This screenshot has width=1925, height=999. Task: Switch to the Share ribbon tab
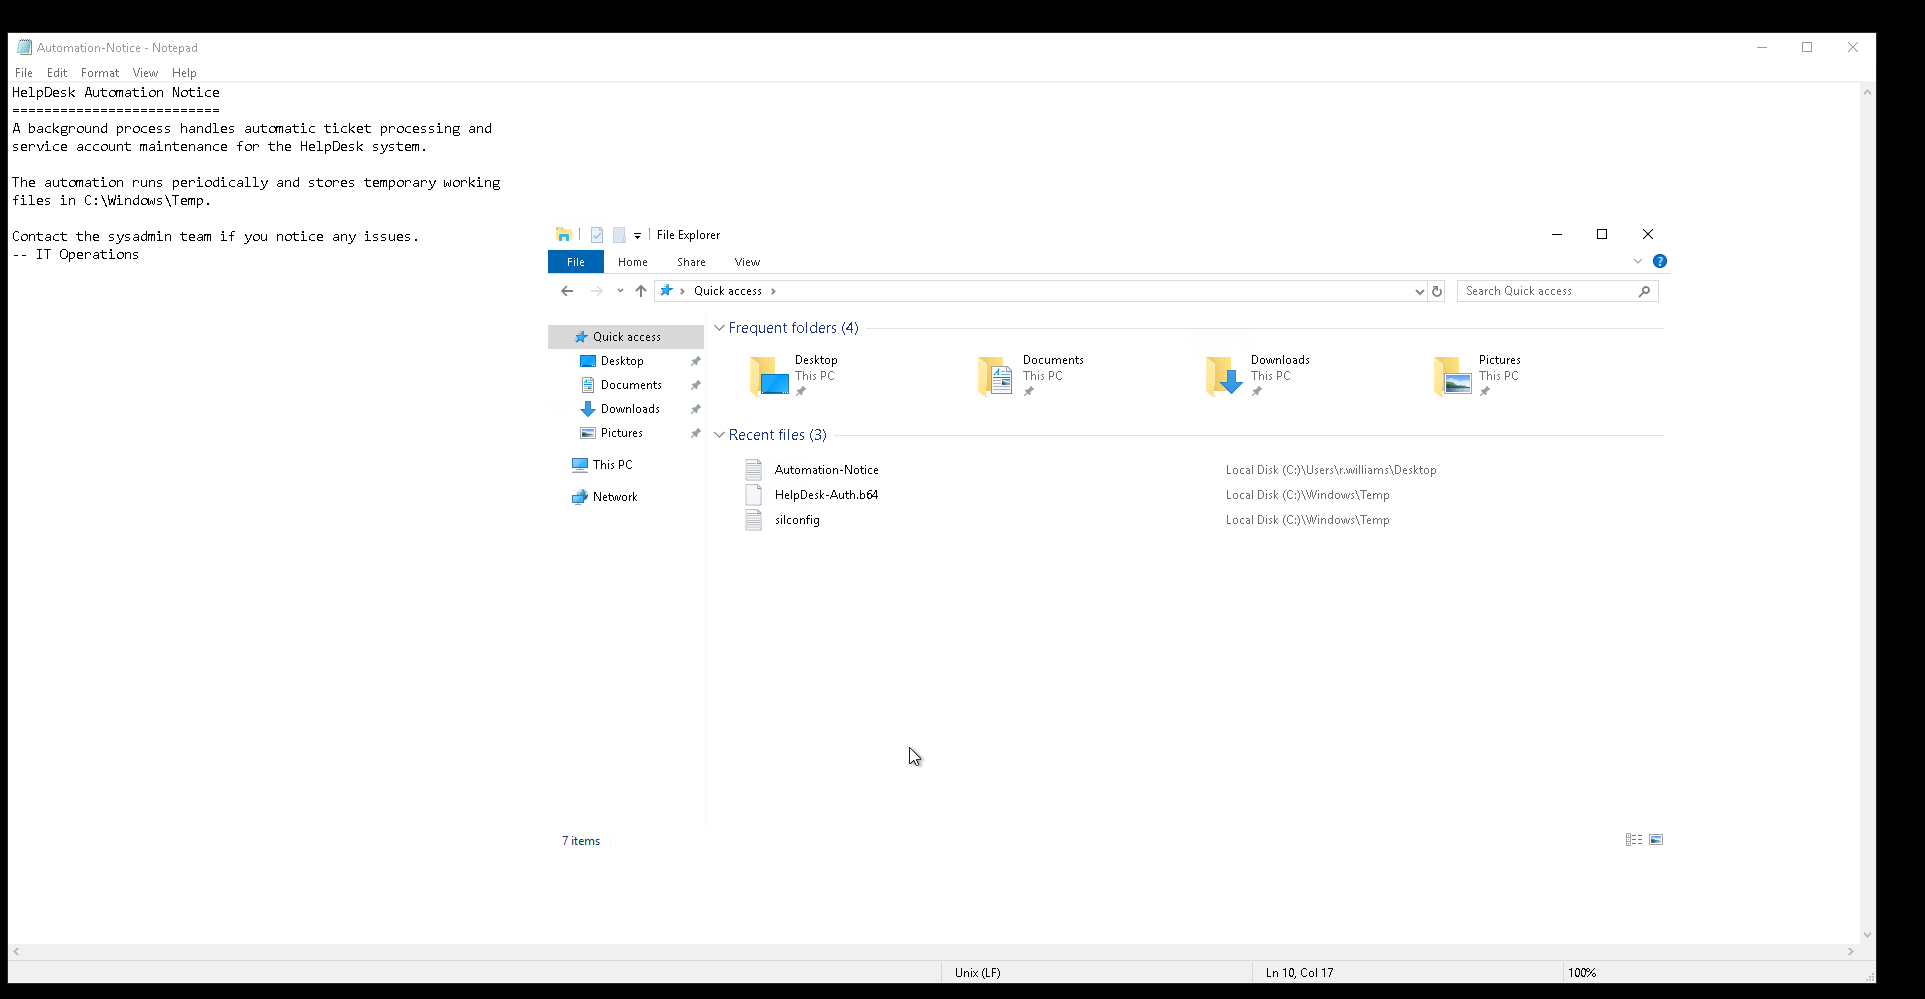tap(691, 262)
